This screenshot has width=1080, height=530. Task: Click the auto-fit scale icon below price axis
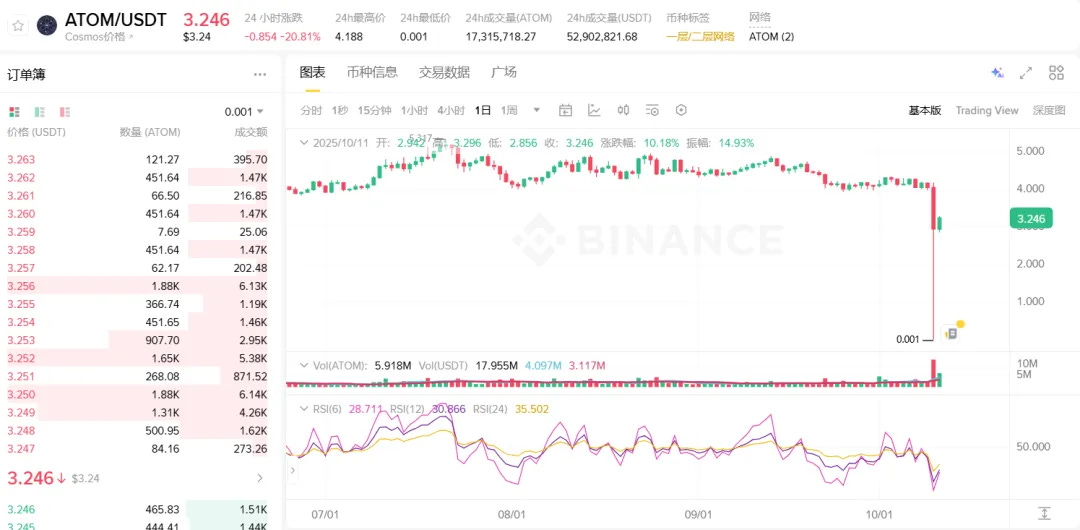(x=1044, y=513)
